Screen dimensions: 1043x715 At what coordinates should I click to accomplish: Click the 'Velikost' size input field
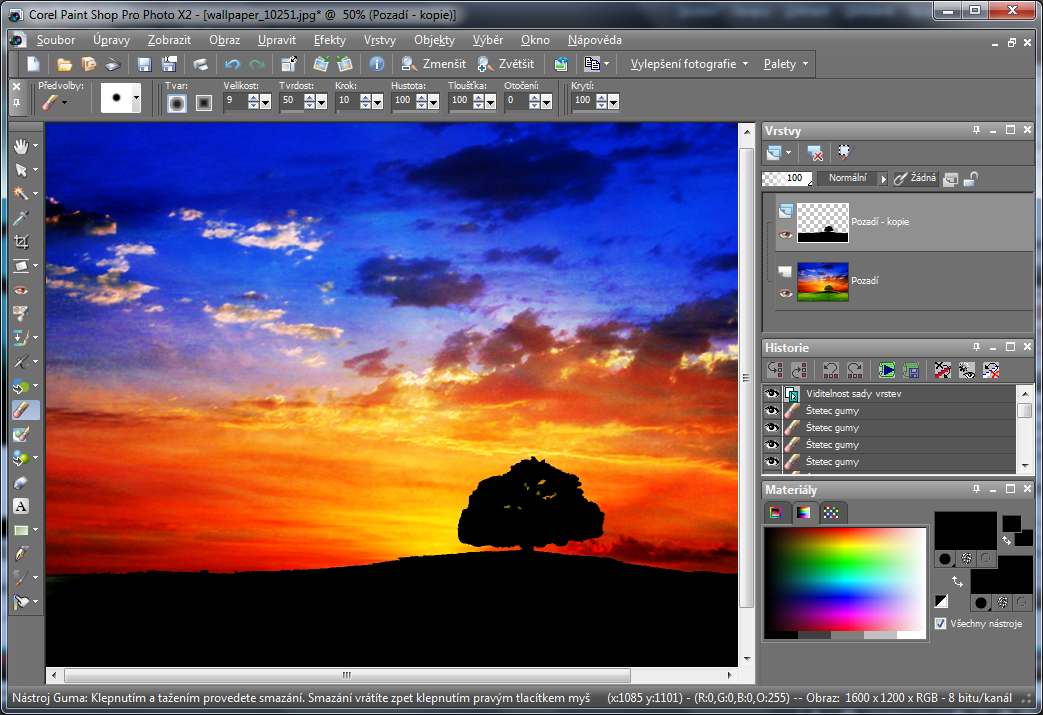pos(234,101)
